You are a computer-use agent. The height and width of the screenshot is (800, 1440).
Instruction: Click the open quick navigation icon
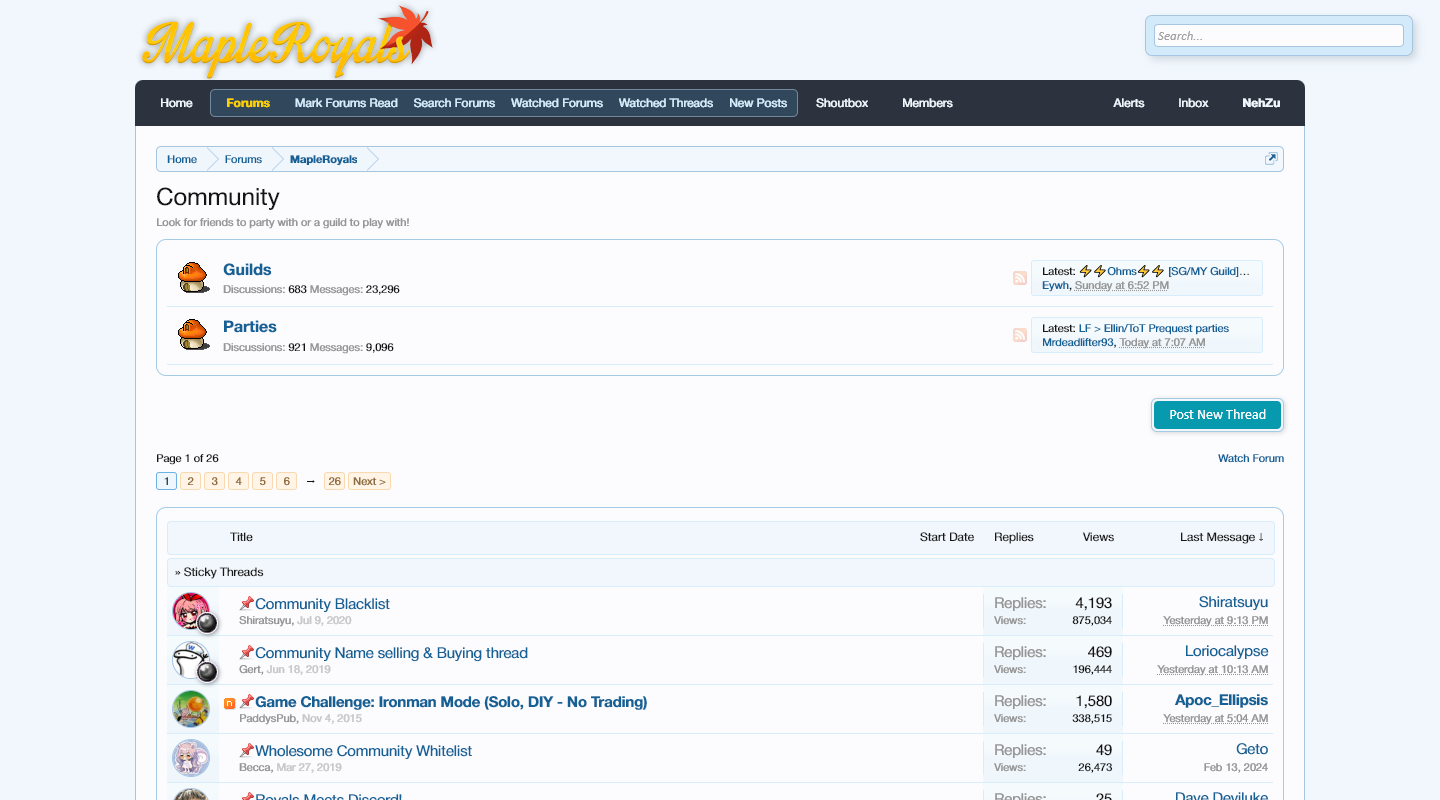pyautogui.click(x=1271, y=159)
